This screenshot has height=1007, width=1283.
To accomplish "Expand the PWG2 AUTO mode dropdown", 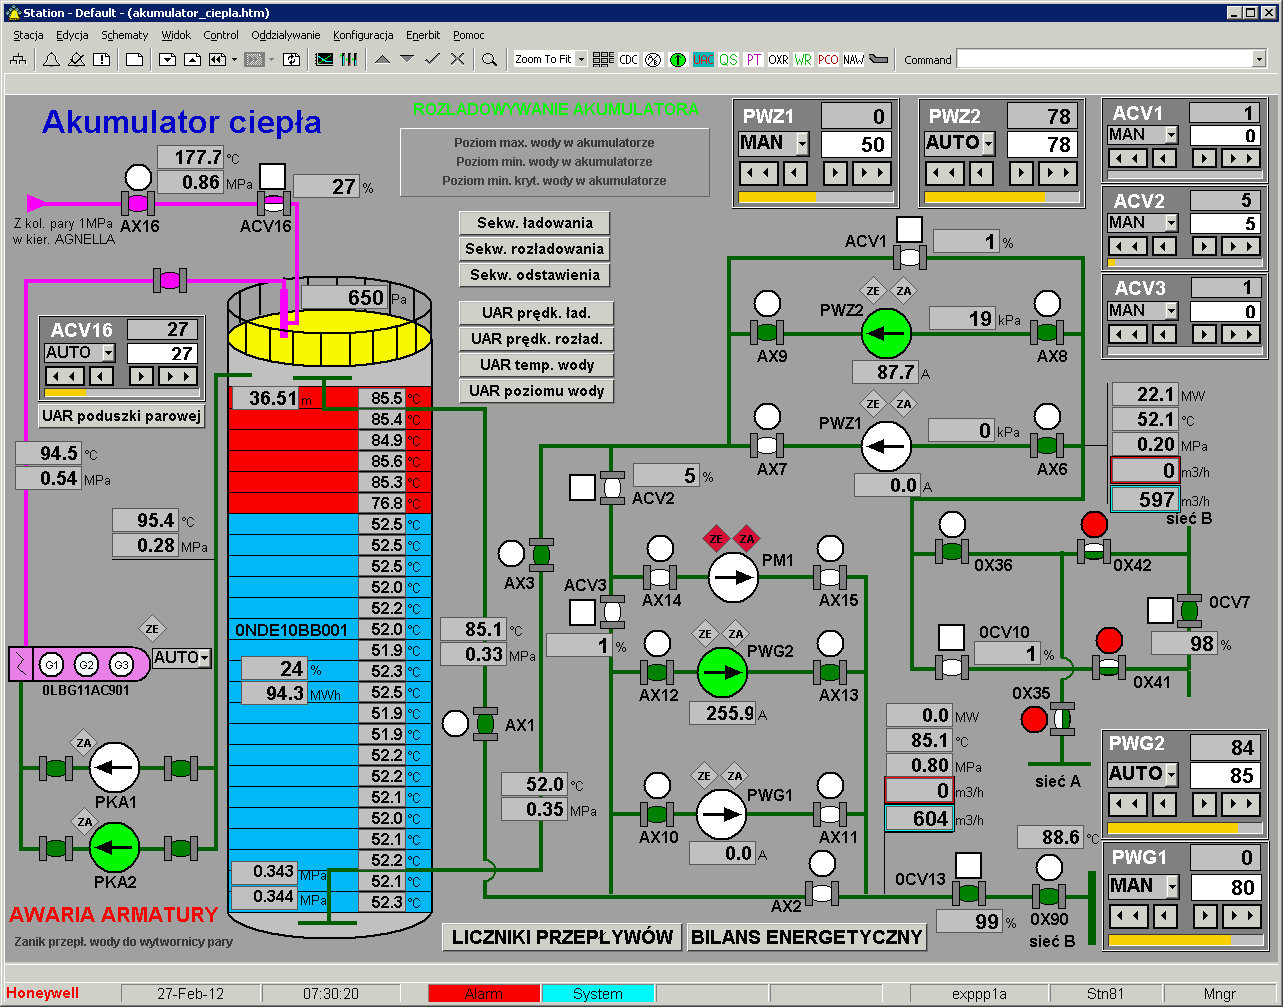I will click(1172, 774).
